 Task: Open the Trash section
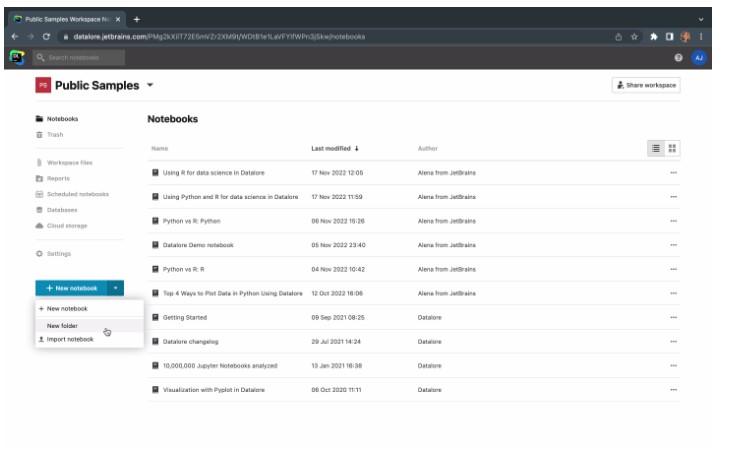tap(55, 134)
